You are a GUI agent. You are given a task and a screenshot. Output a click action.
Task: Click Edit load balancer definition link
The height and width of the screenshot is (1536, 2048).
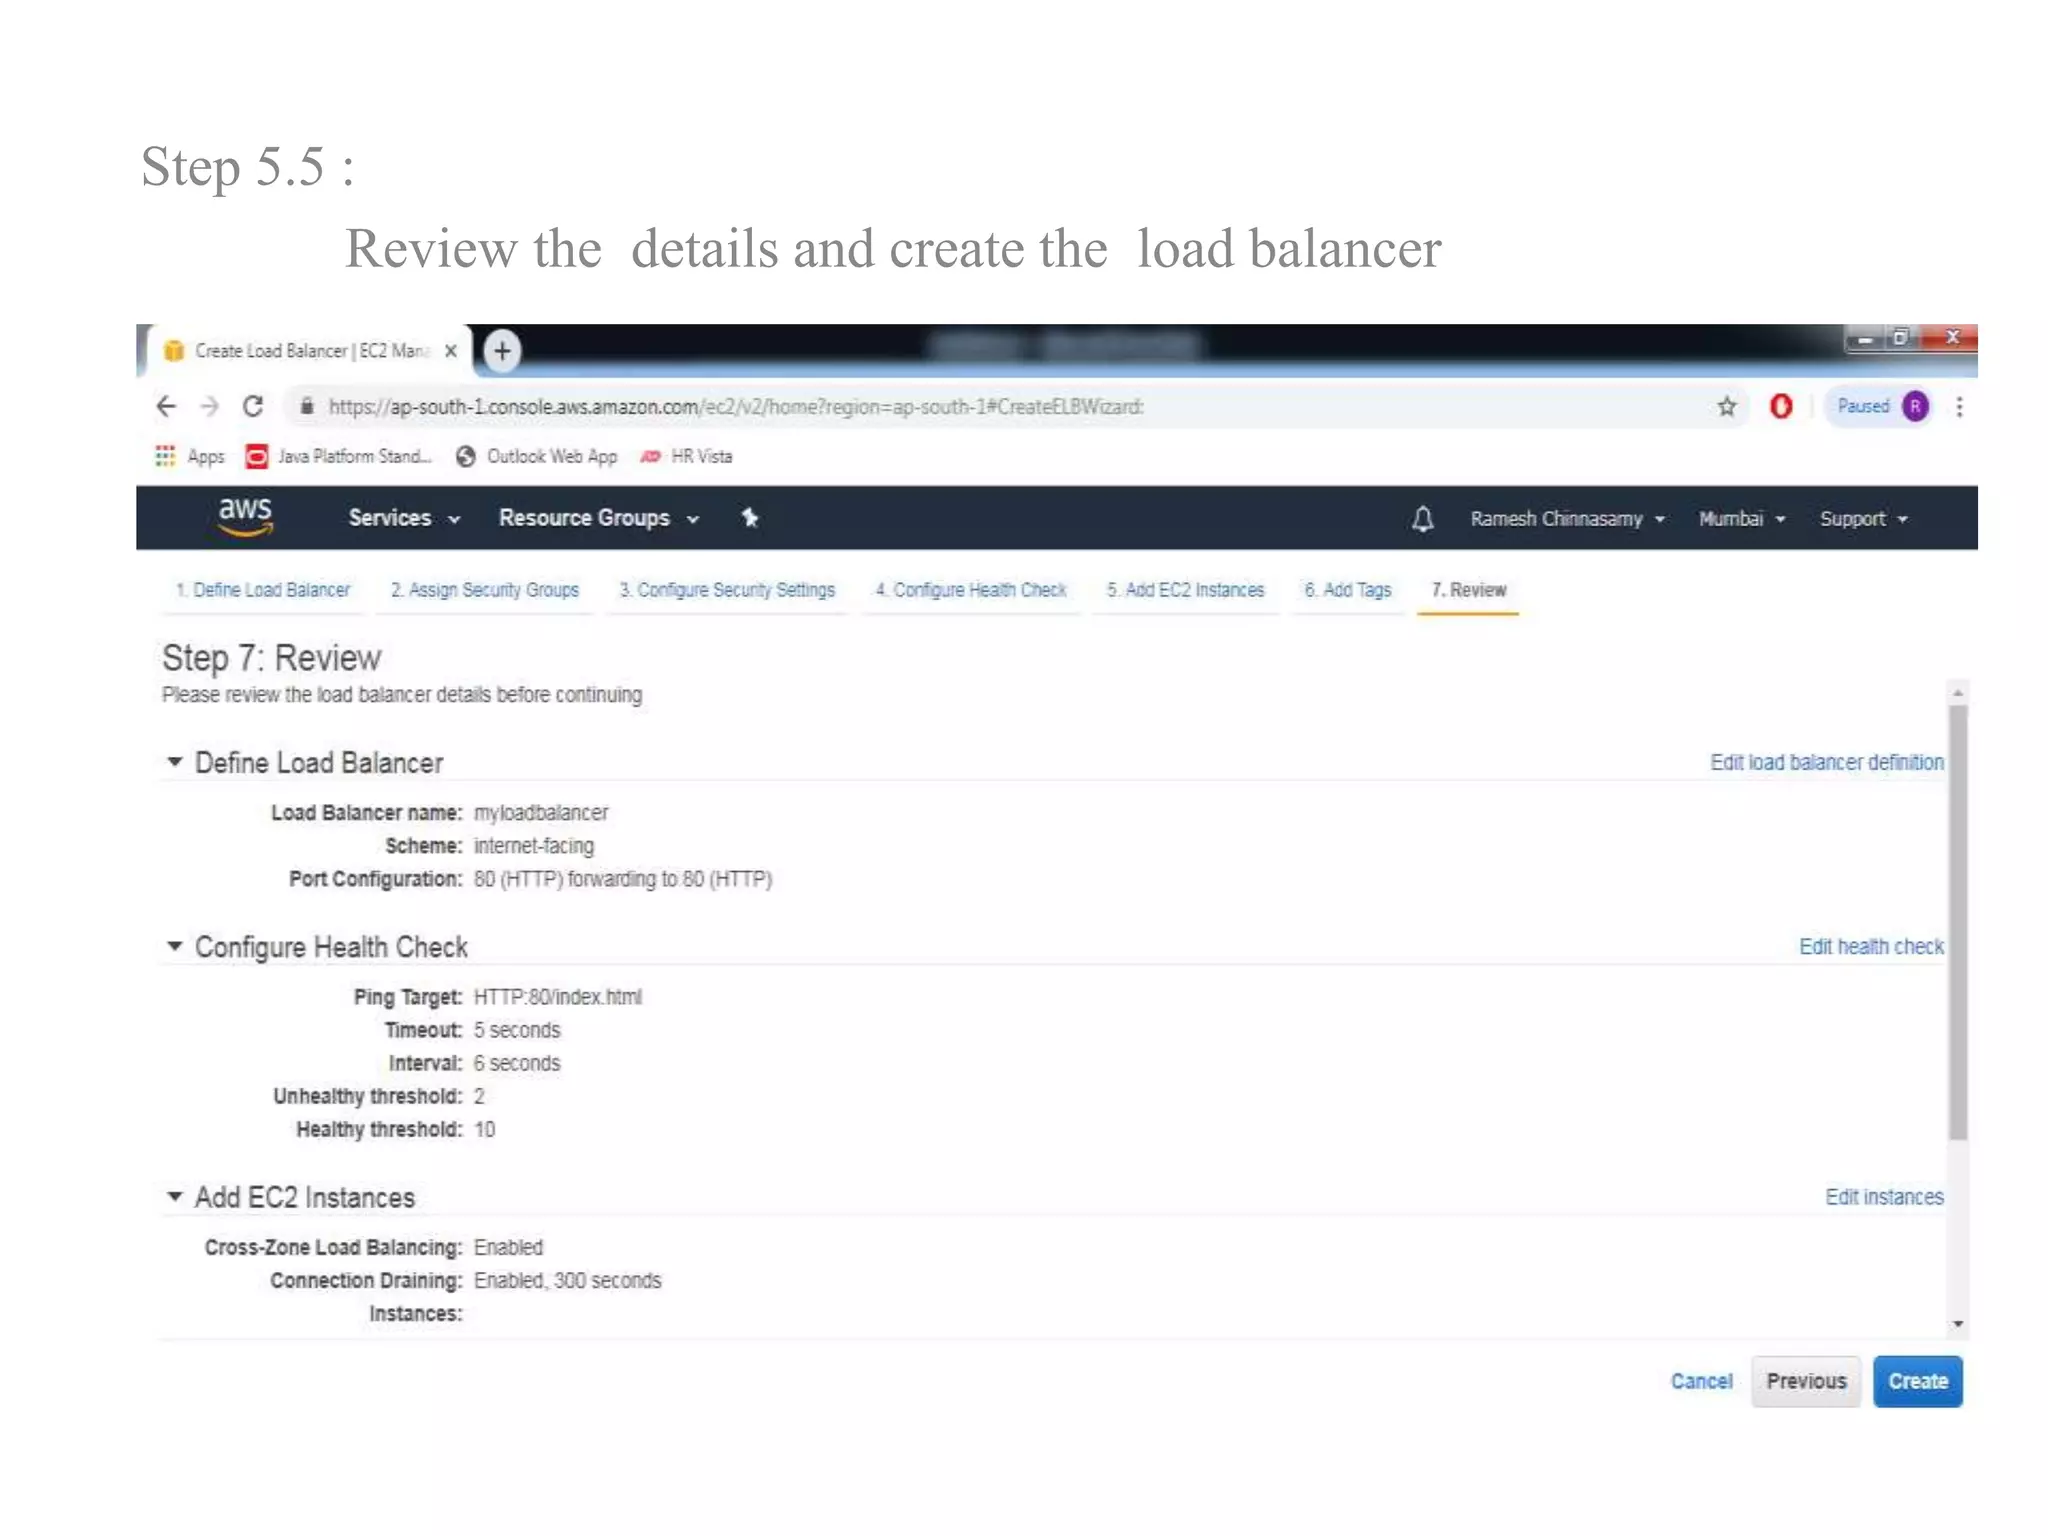(1826, 762)
